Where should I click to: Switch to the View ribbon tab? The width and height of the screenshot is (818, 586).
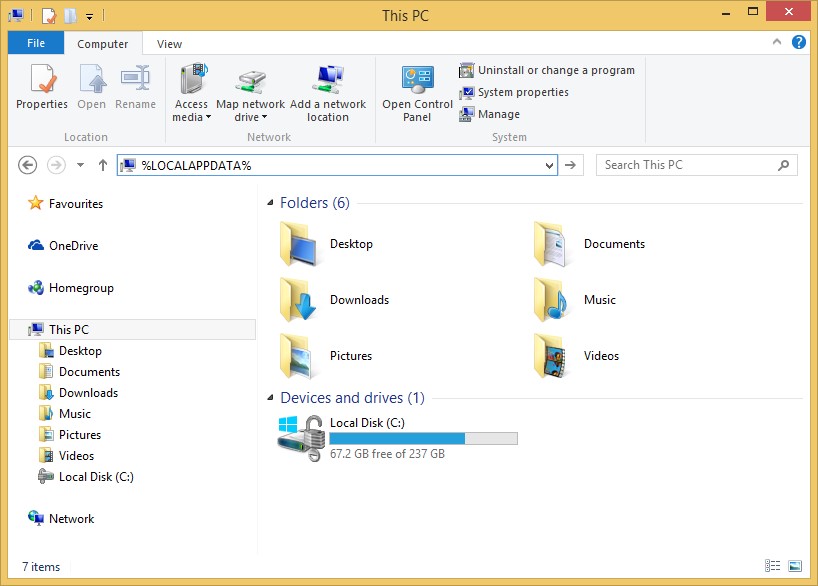(x=170, y=44)
